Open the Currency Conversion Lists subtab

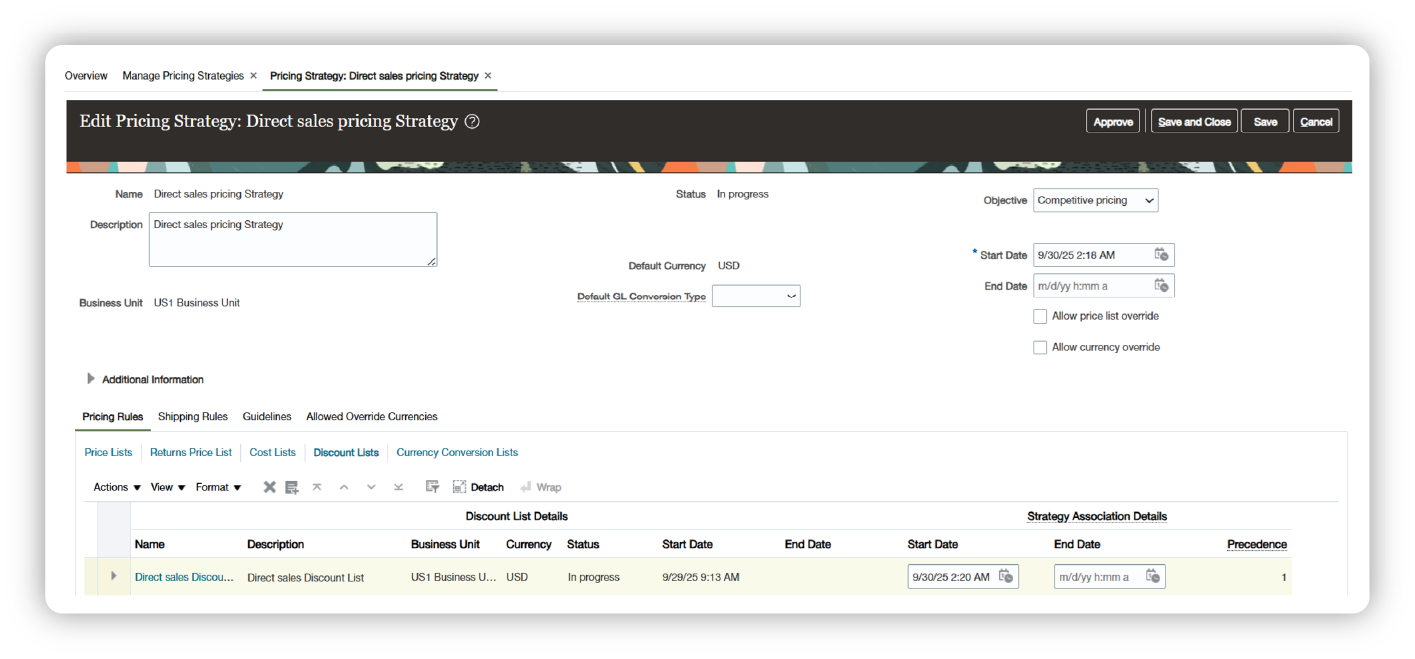[x=457, y=452]
